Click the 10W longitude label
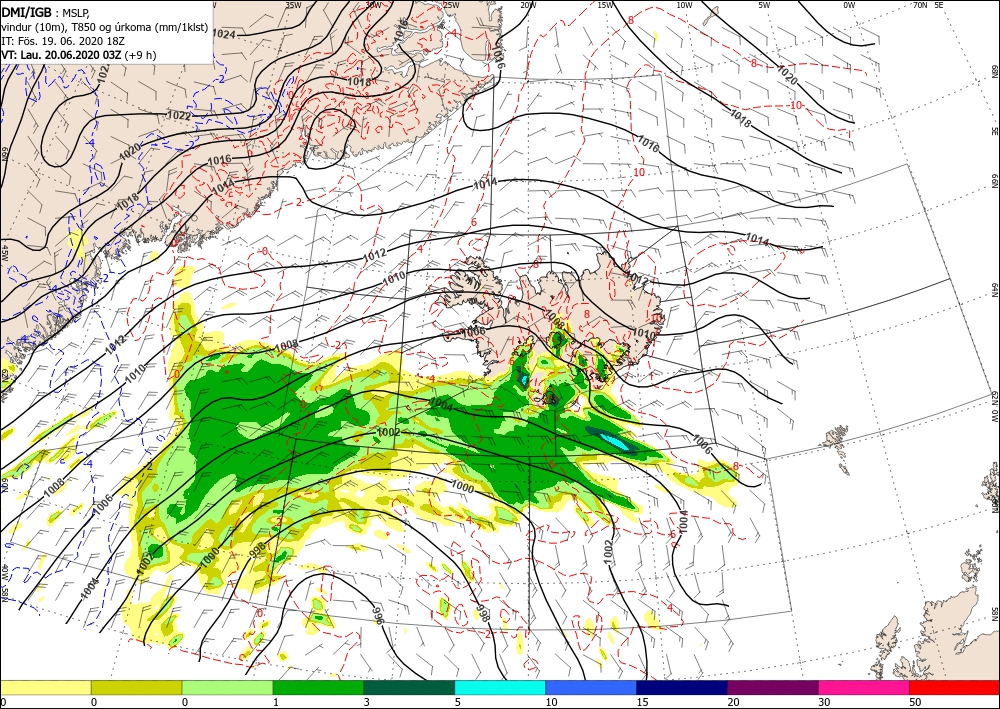 684,5
